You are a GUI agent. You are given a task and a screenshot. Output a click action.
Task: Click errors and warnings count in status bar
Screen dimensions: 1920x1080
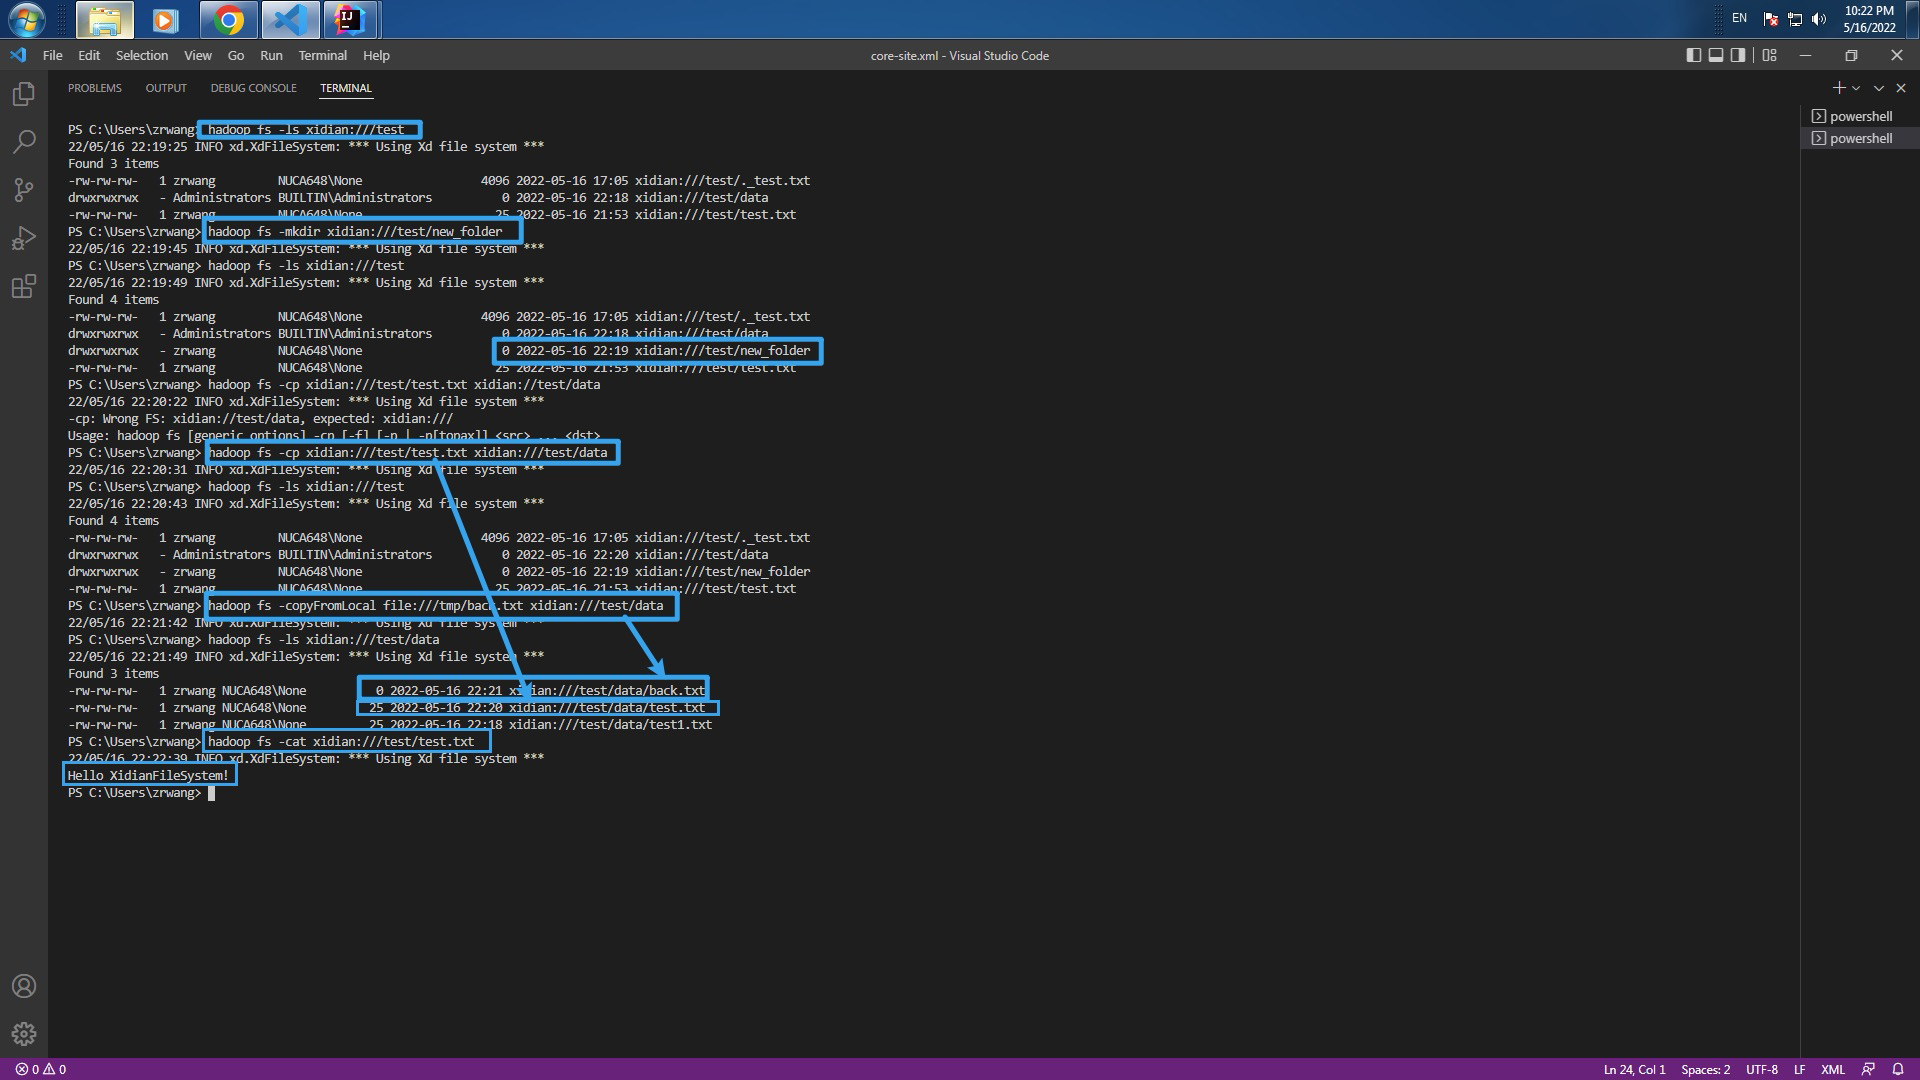[41, 1069]
